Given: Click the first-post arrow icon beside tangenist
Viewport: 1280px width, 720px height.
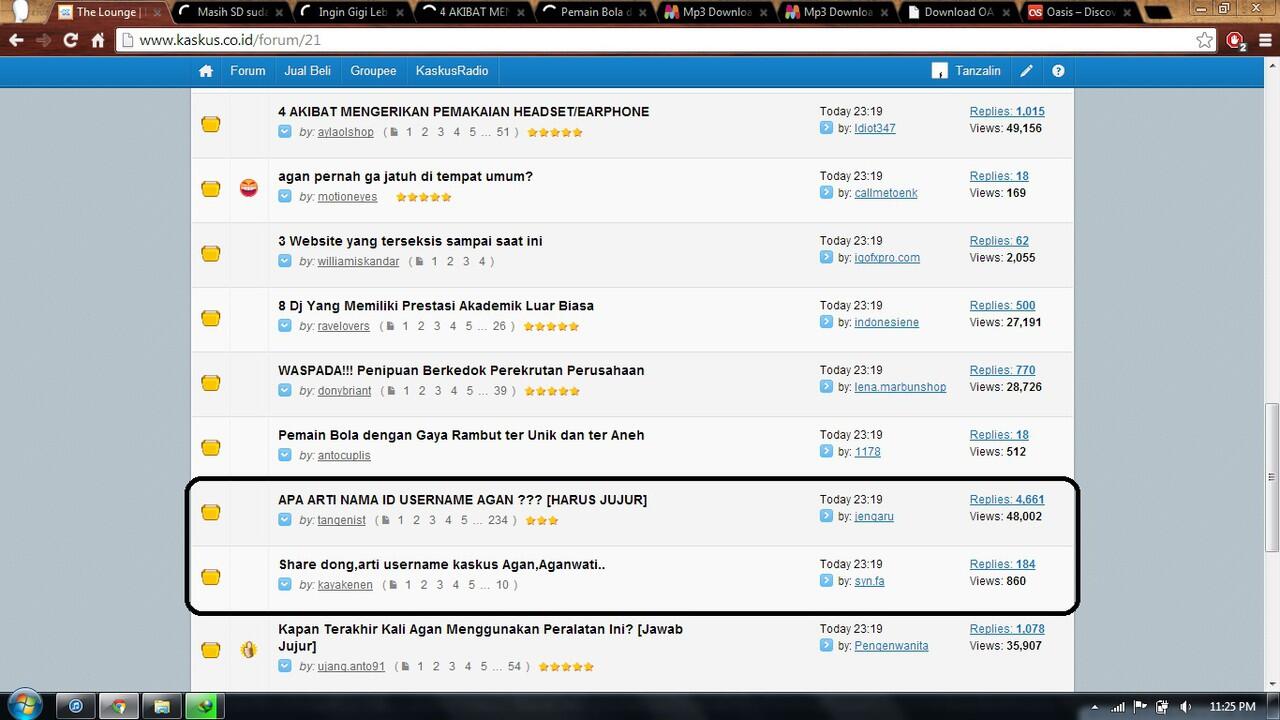Looking at the screenshot, I should (285, 520).
